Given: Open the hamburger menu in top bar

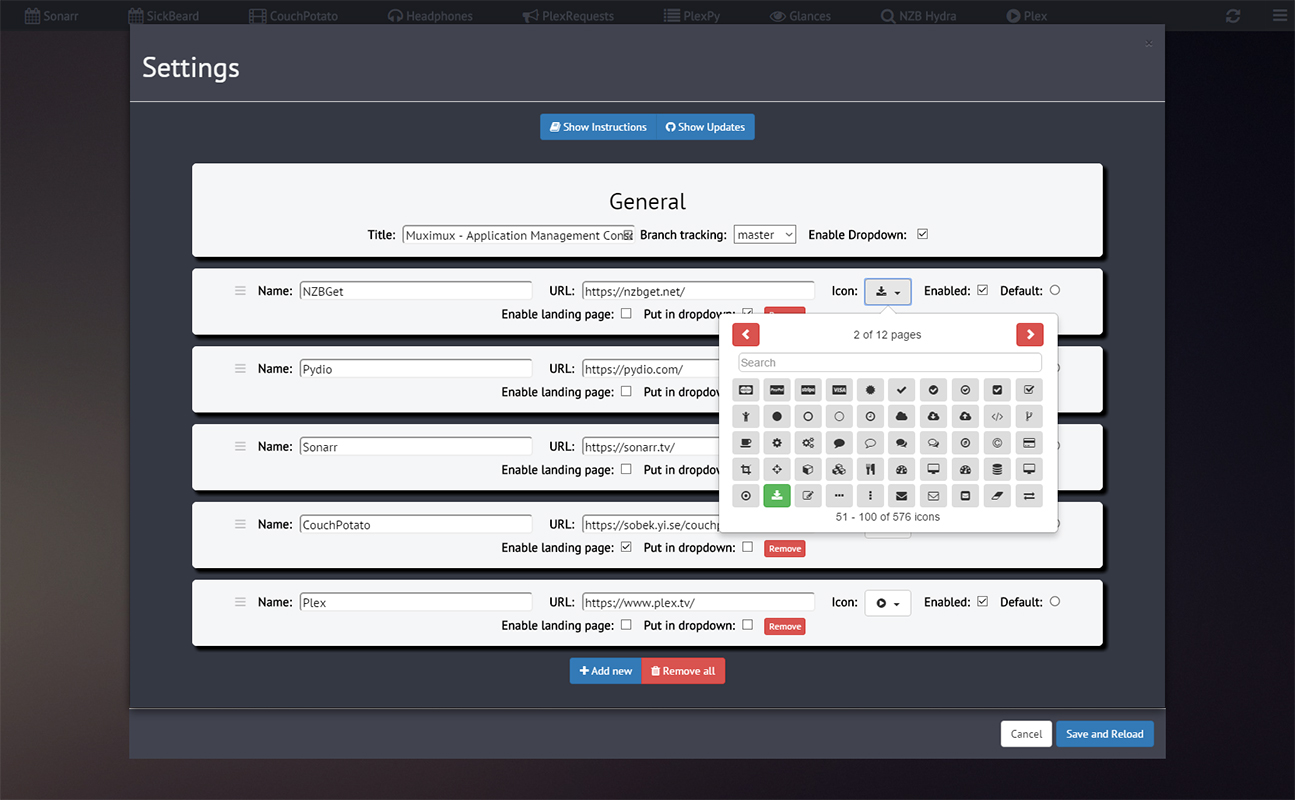Looking at the screenshot, I should pyautogui.click(x=1280, y=16).
